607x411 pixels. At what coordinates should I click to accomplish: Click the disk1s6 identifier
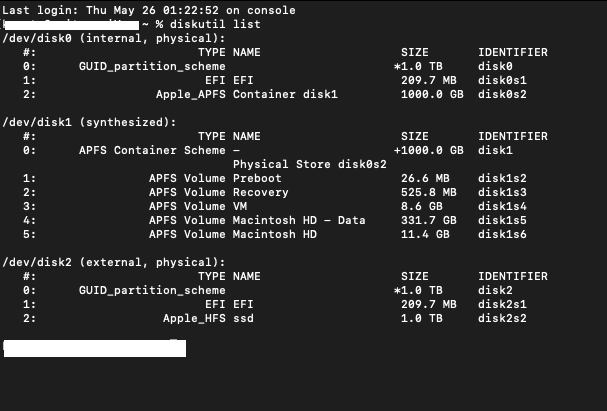502,234
